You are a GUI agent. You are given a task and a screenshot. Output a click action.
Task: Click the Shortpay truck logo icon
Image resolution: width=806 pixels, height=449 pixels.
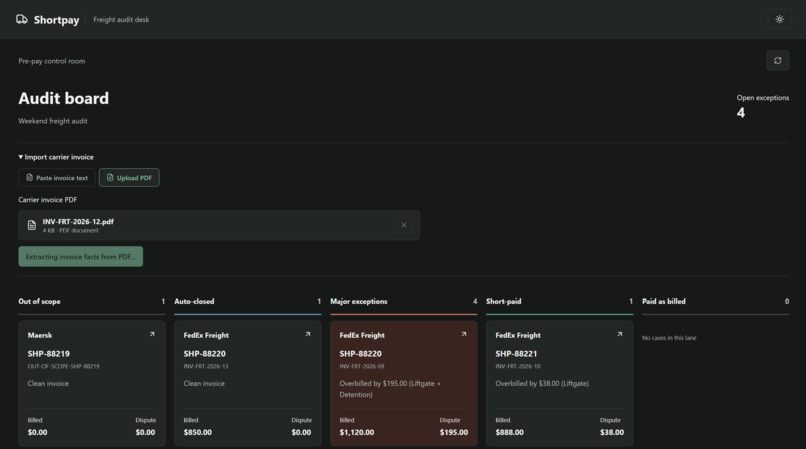22,20
